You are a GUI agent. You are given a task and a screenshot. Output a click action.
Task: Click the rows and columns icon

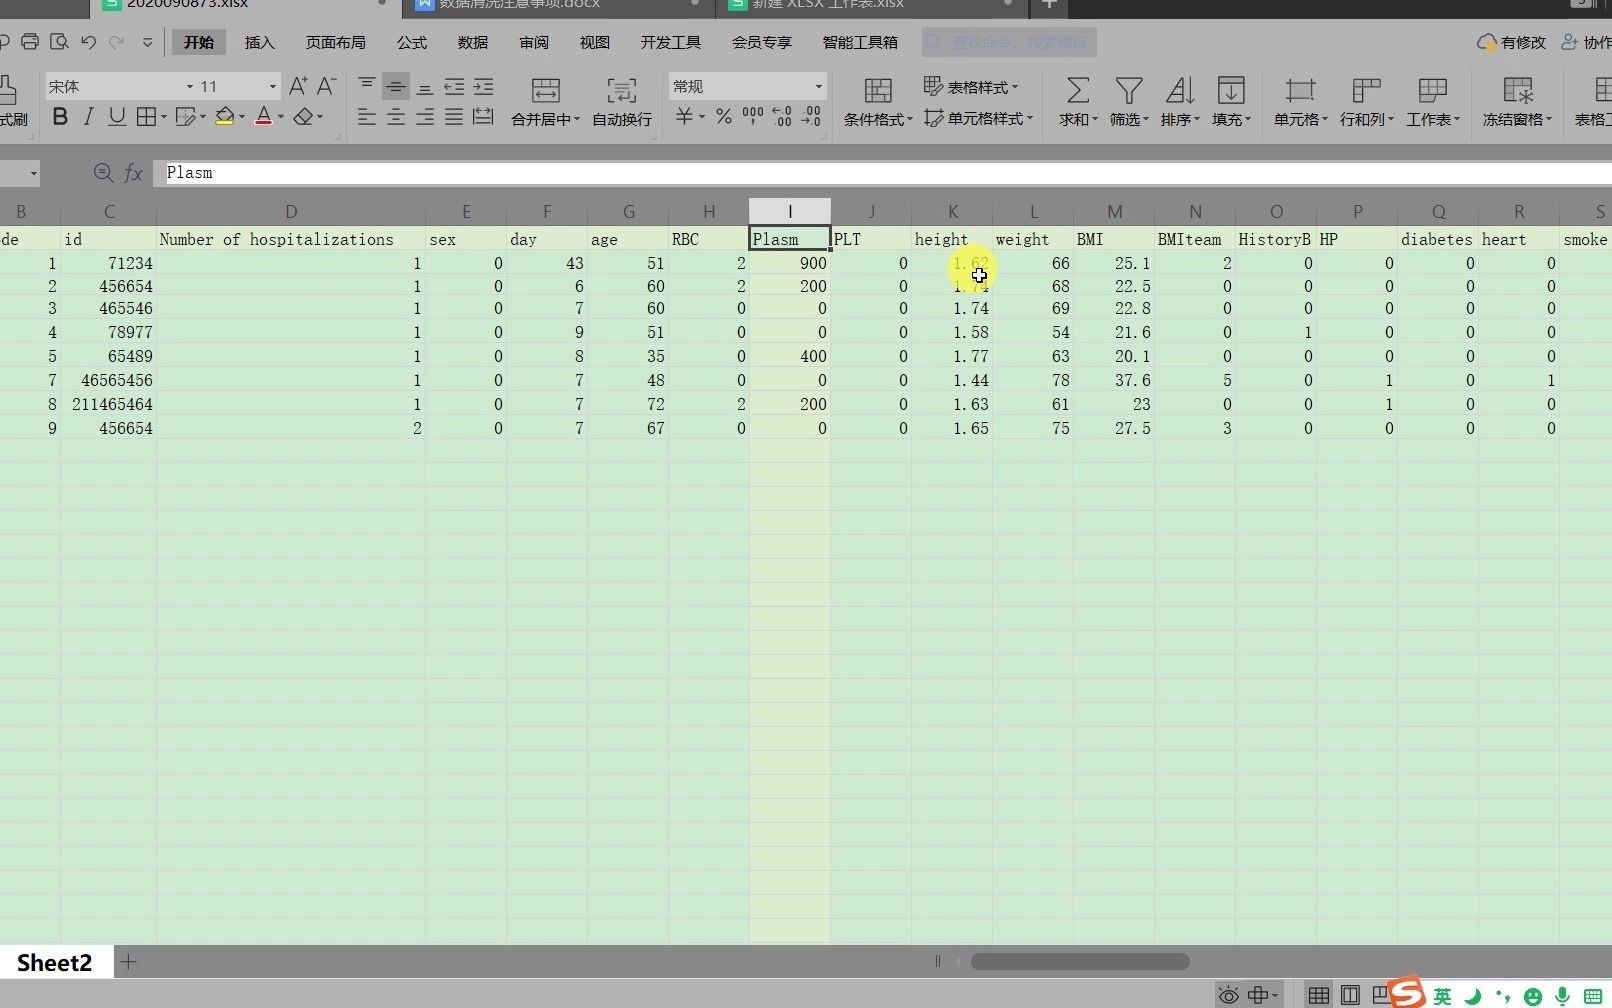click(1366, 91)
